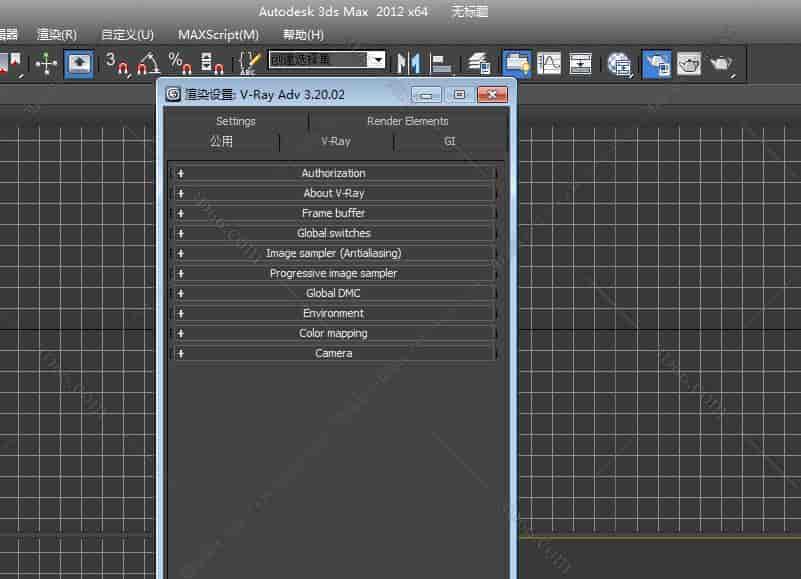This screenshot has width=801, height=579.
Task: Click the Render Production teapot icon
Action: [721, 64]
